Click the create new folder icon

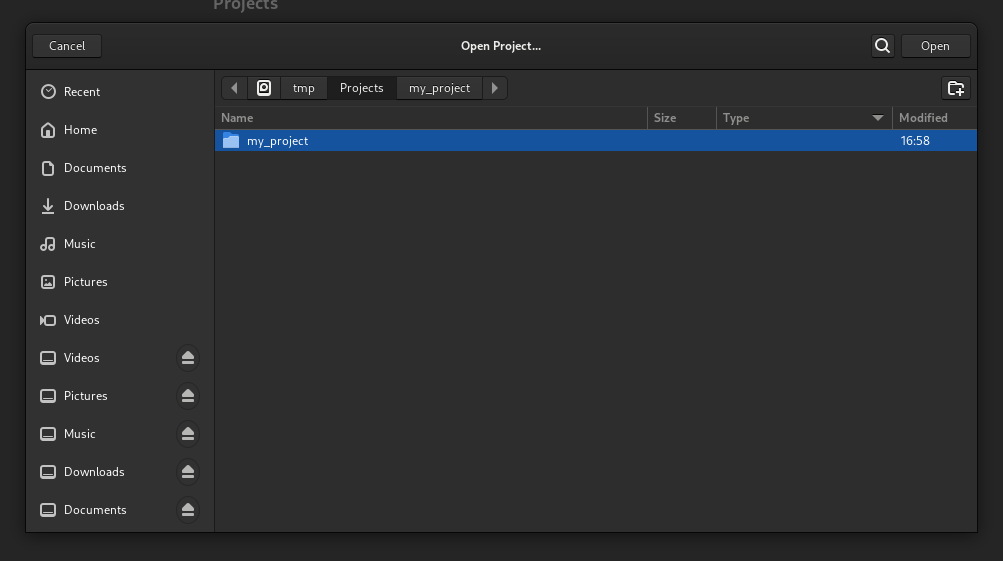[956, 88]
